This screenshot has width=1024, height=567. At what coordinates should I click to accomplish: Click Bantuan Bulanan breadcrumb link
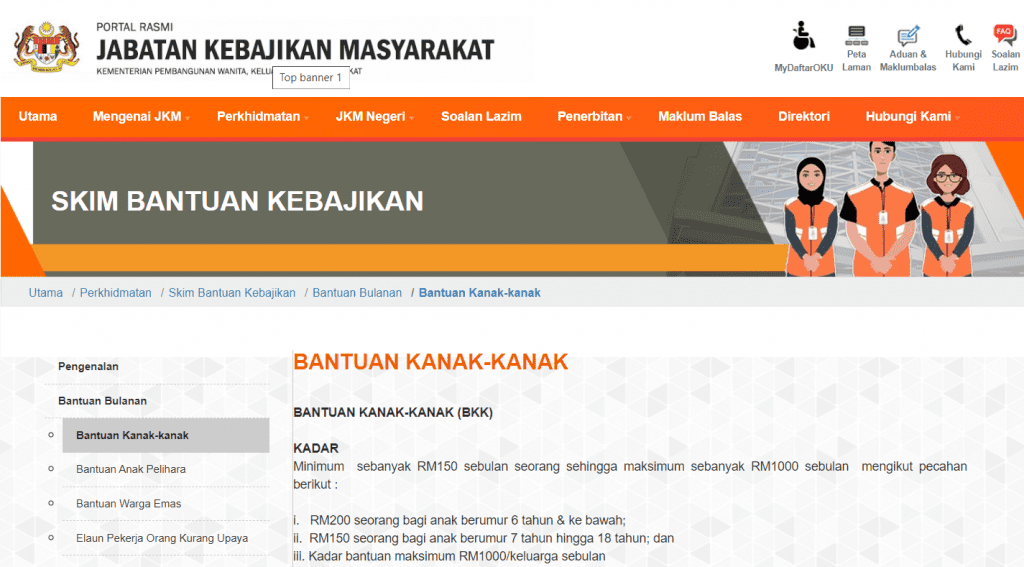[x=357, y=293]
